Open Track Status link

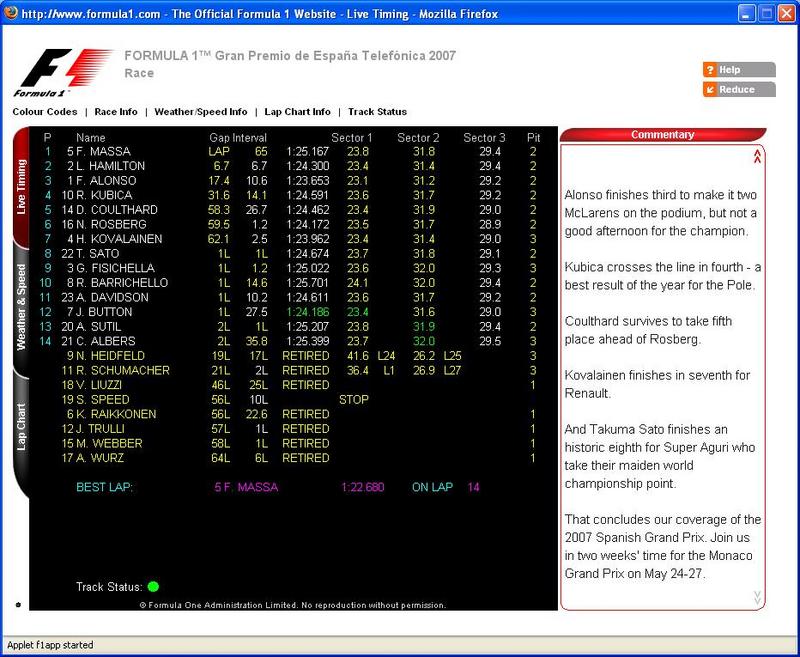point(378,112)
